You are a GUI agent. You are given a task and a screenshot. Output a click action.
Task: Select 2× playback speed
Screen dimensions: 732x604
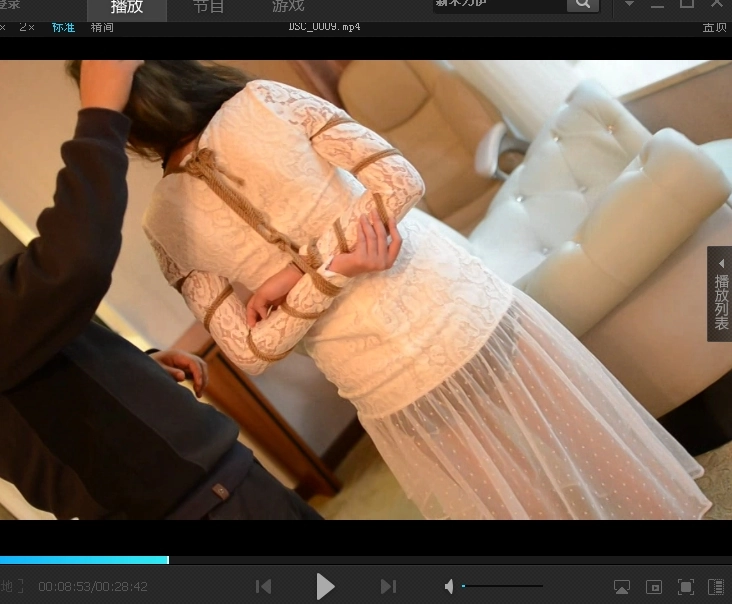27,27
